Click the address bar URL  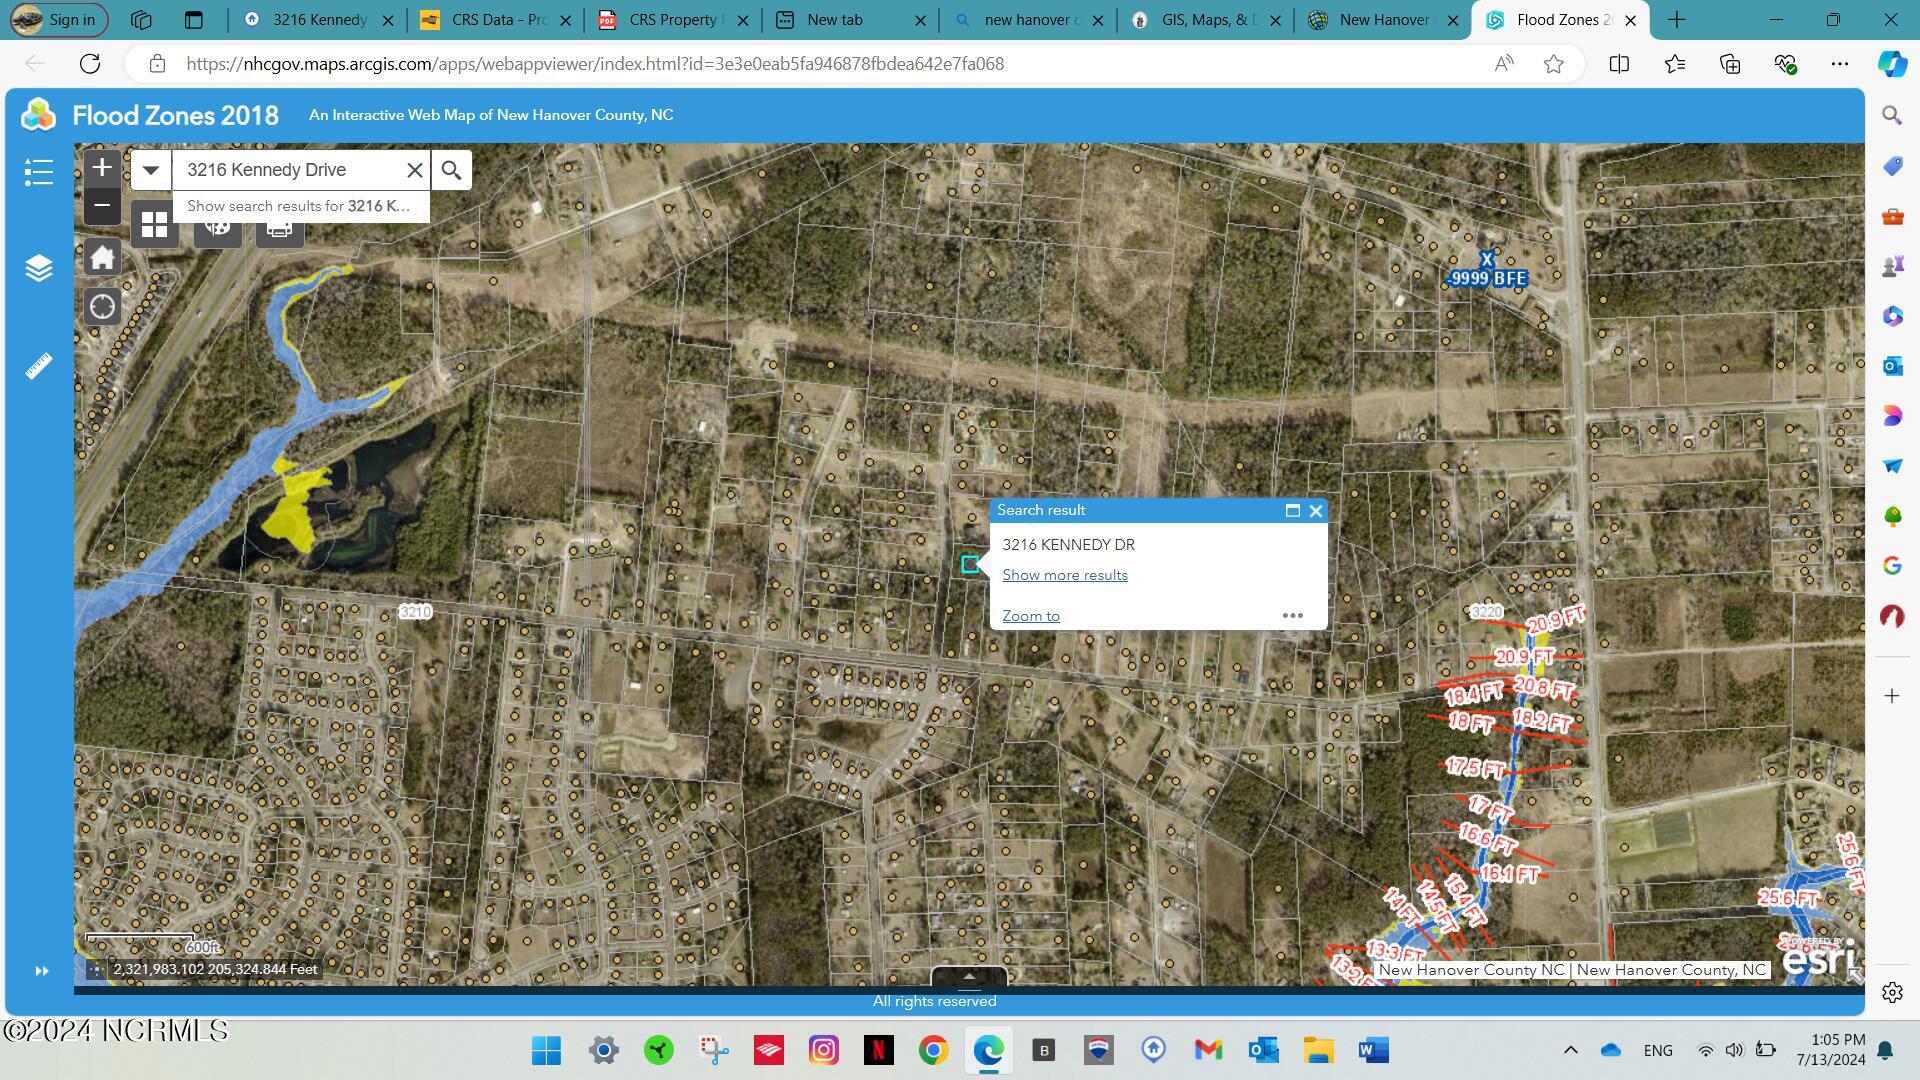[595, 64]
